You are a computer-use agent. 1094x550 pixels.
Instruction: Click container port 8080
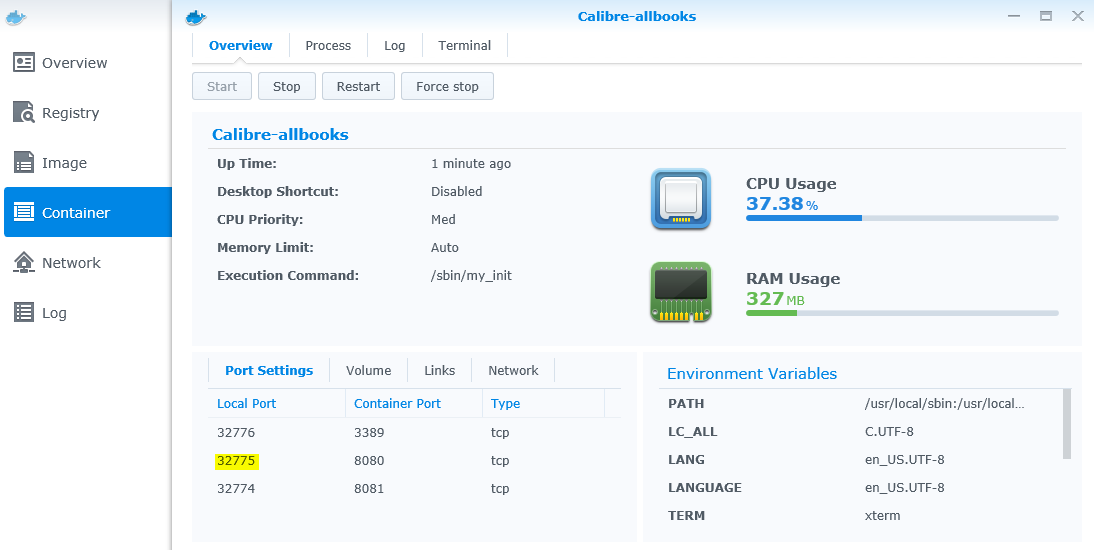369,461
